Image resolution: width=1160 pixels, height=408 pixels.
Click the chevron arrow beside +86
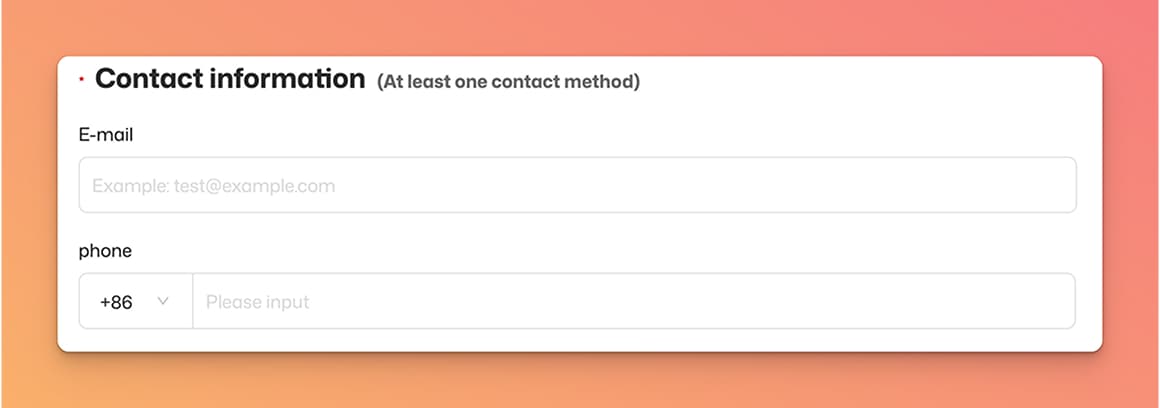click(163, 301)
